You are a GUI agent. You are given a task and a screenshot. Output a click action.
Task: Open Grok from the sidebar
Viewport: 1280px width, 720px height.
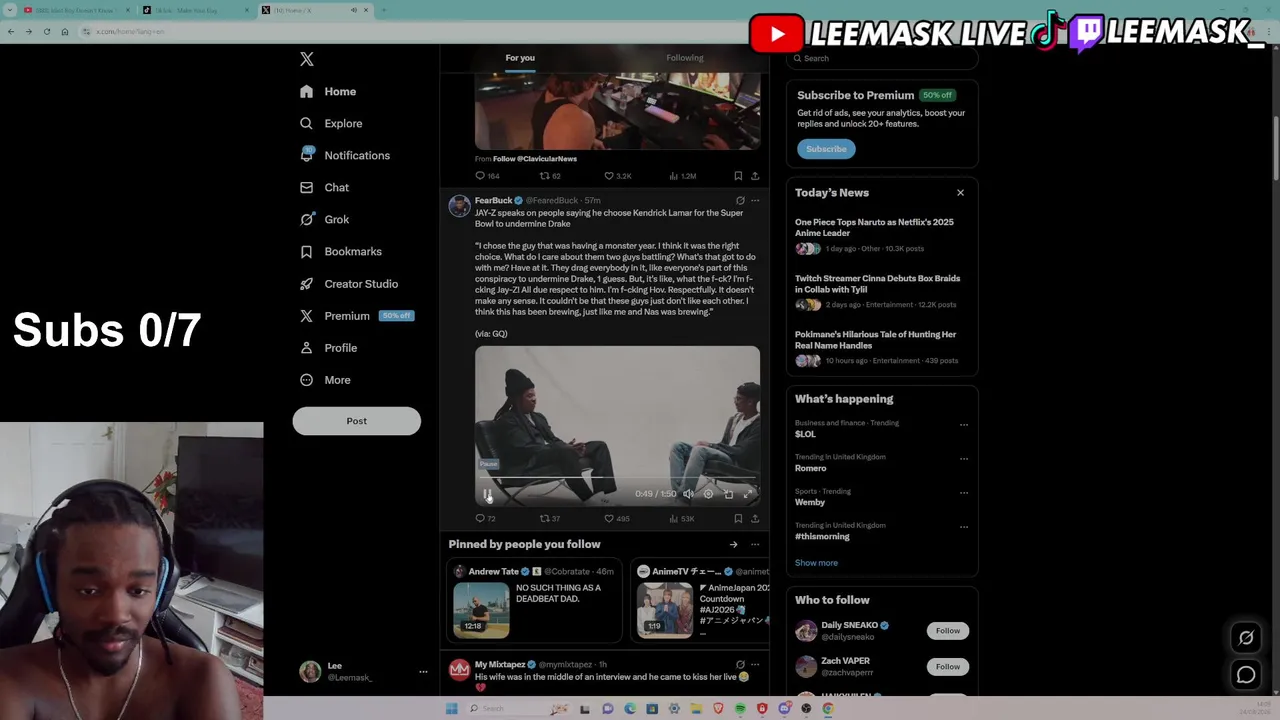324,219
